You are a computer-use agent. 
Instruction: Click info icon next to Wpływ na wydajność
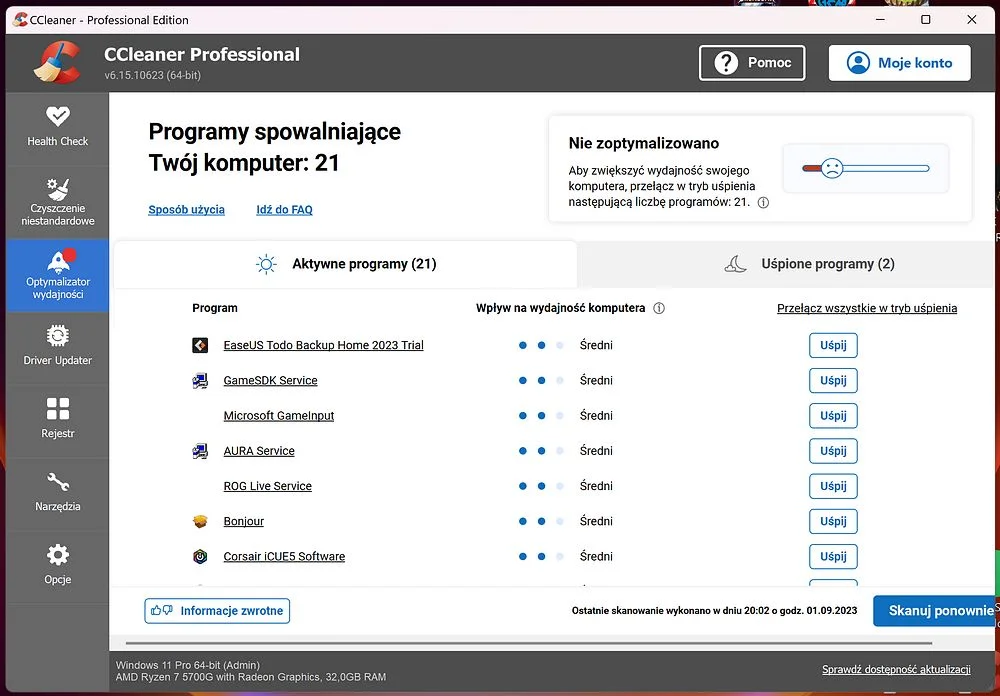[659, 308]
